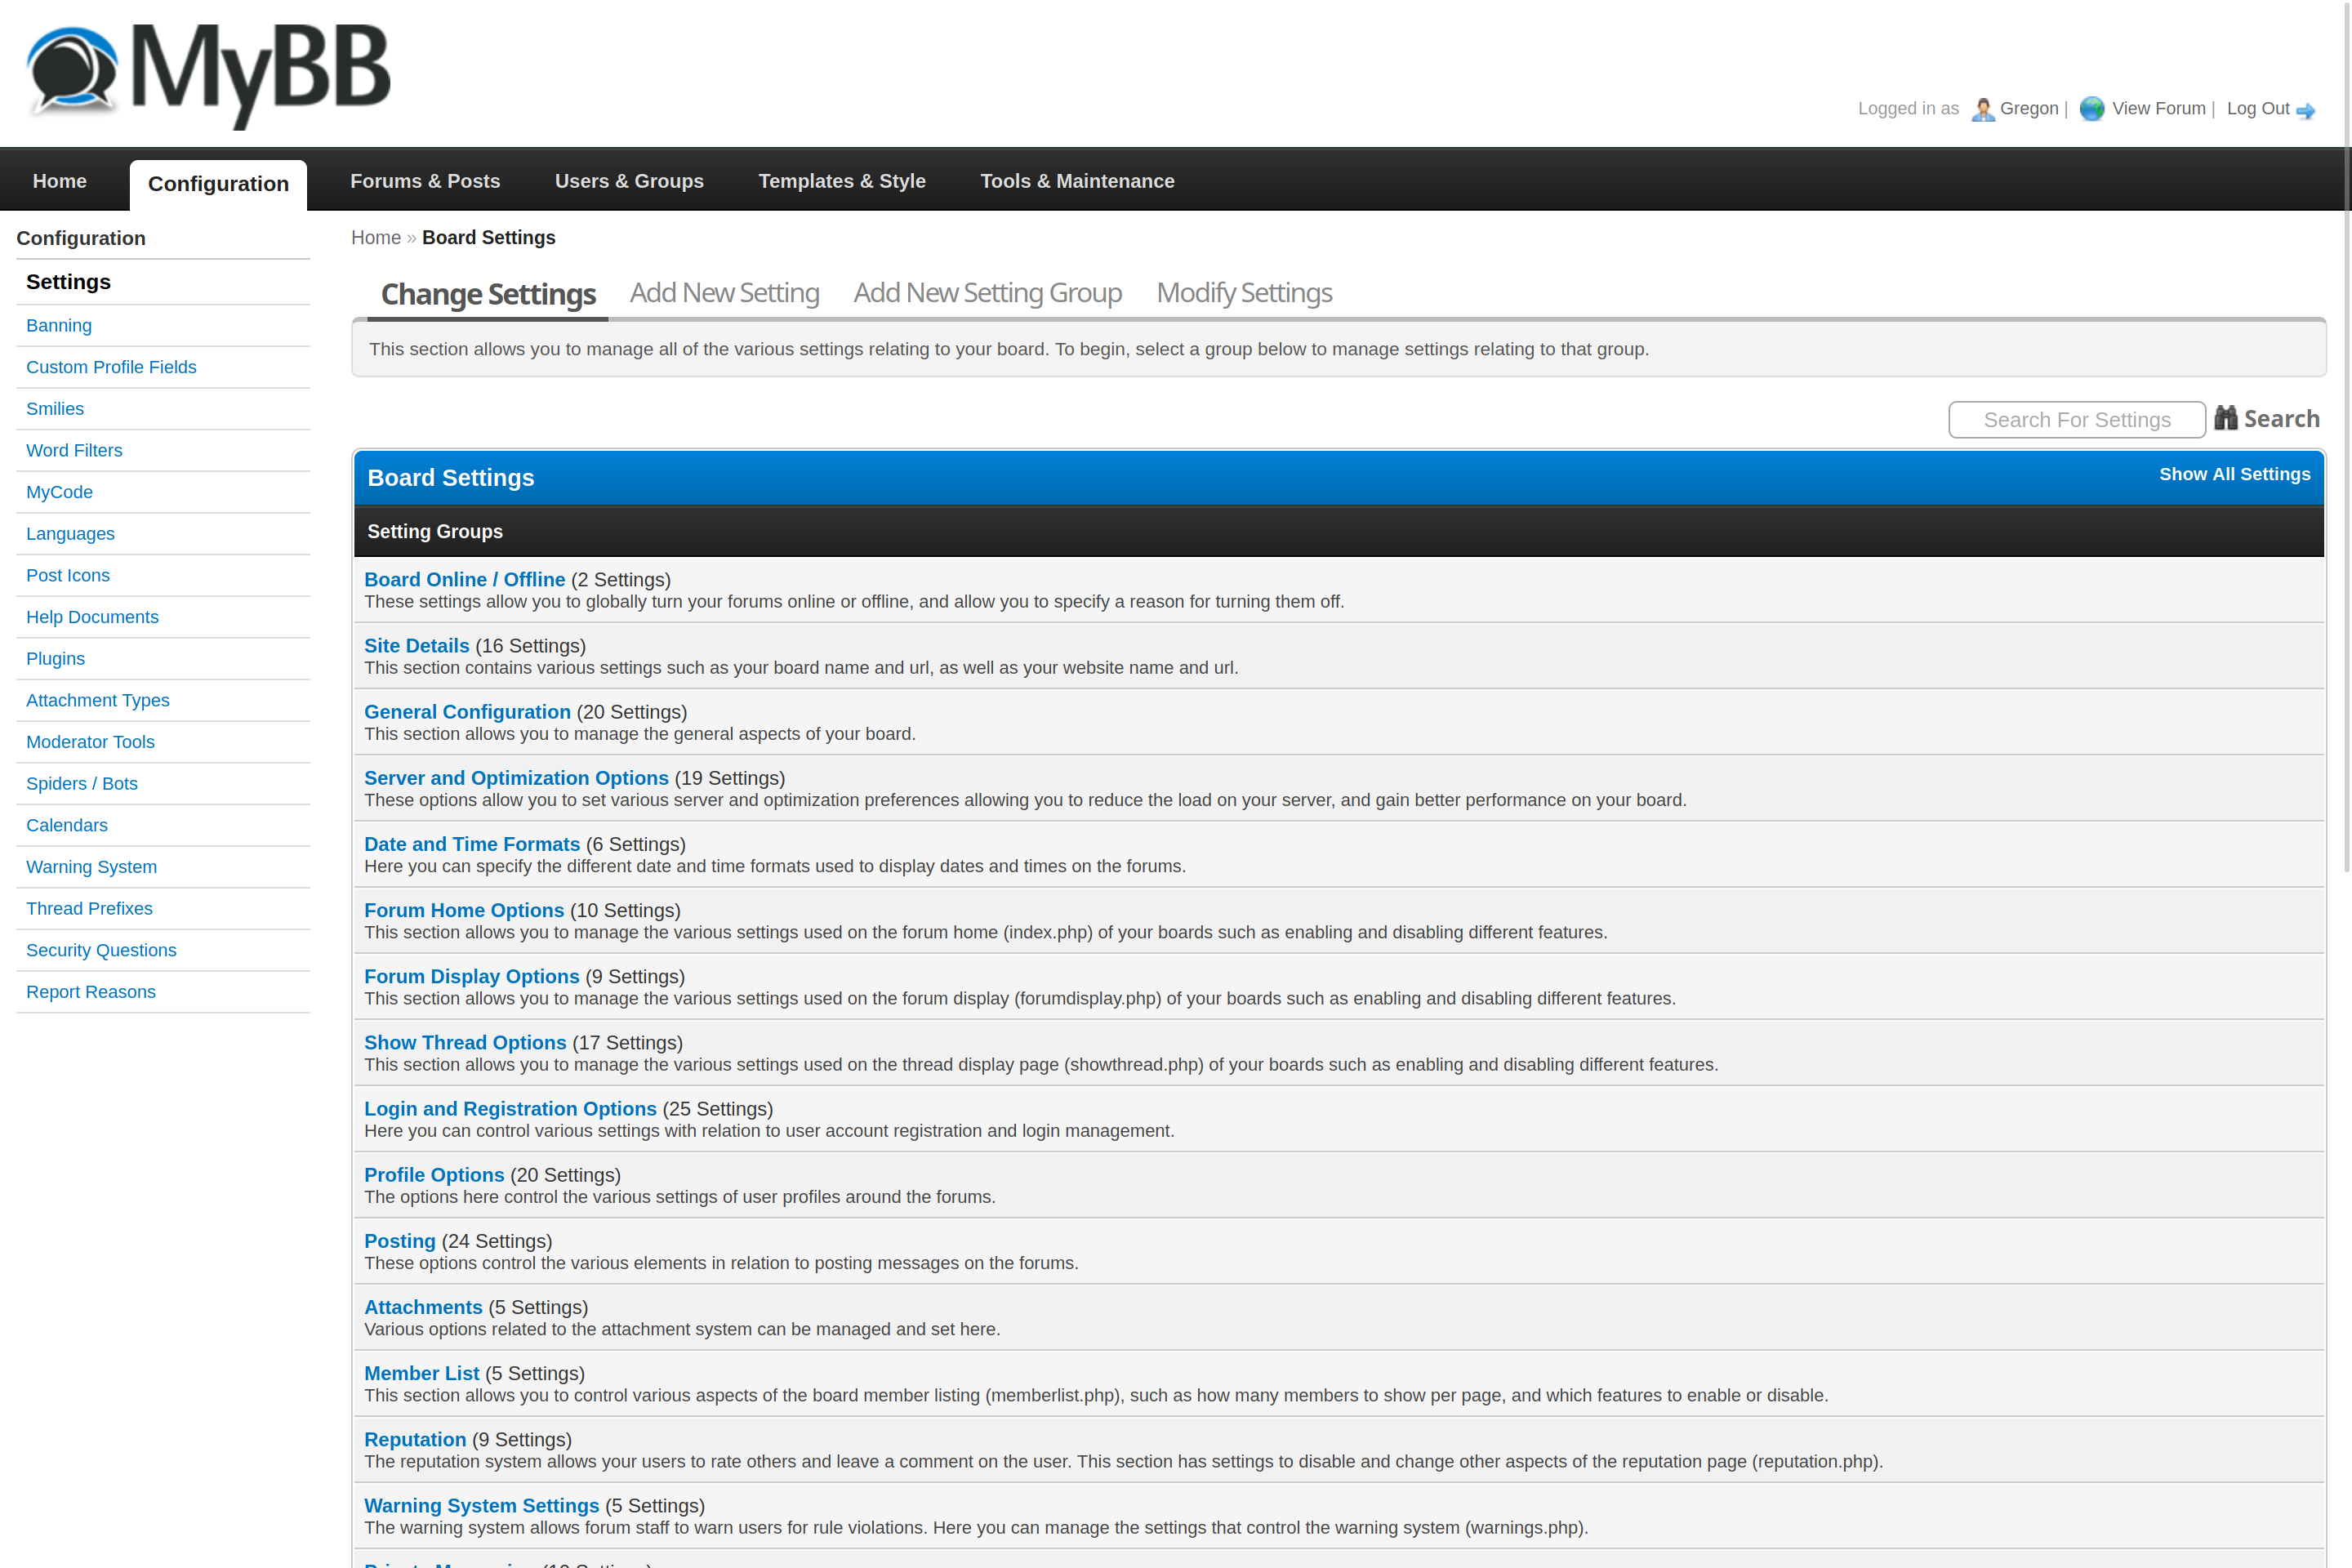2352x1568 pixels.
Task: Open the Tools & Maintenance menu
Action: 1077,181
